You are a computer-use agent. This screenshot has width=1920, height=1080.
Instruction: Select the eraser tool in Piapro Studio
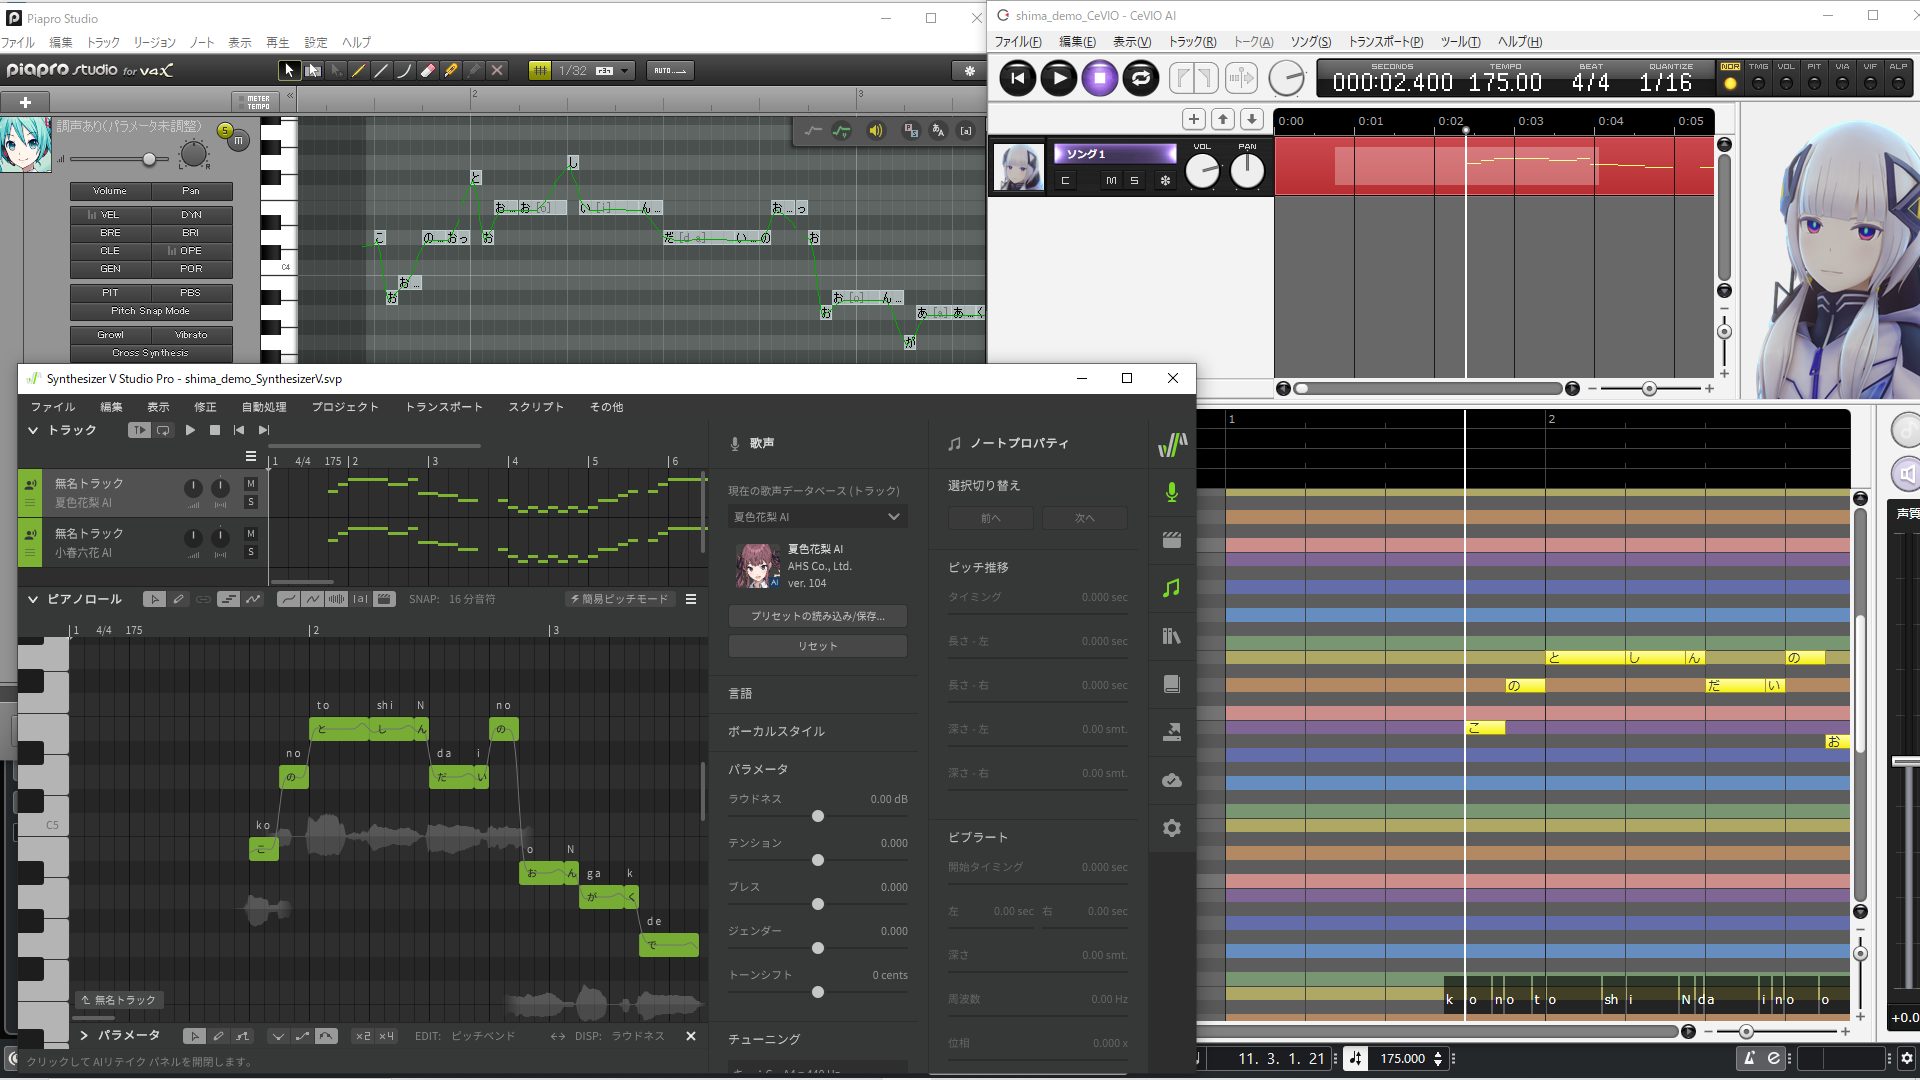click(428, 71)
